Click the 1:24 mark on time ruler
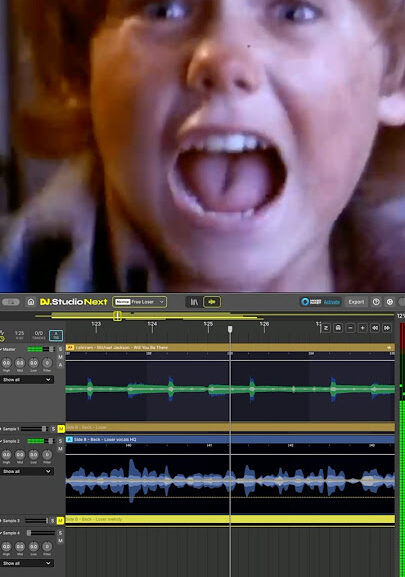This screenshot has height=577, width=405. tap(152, 324)
